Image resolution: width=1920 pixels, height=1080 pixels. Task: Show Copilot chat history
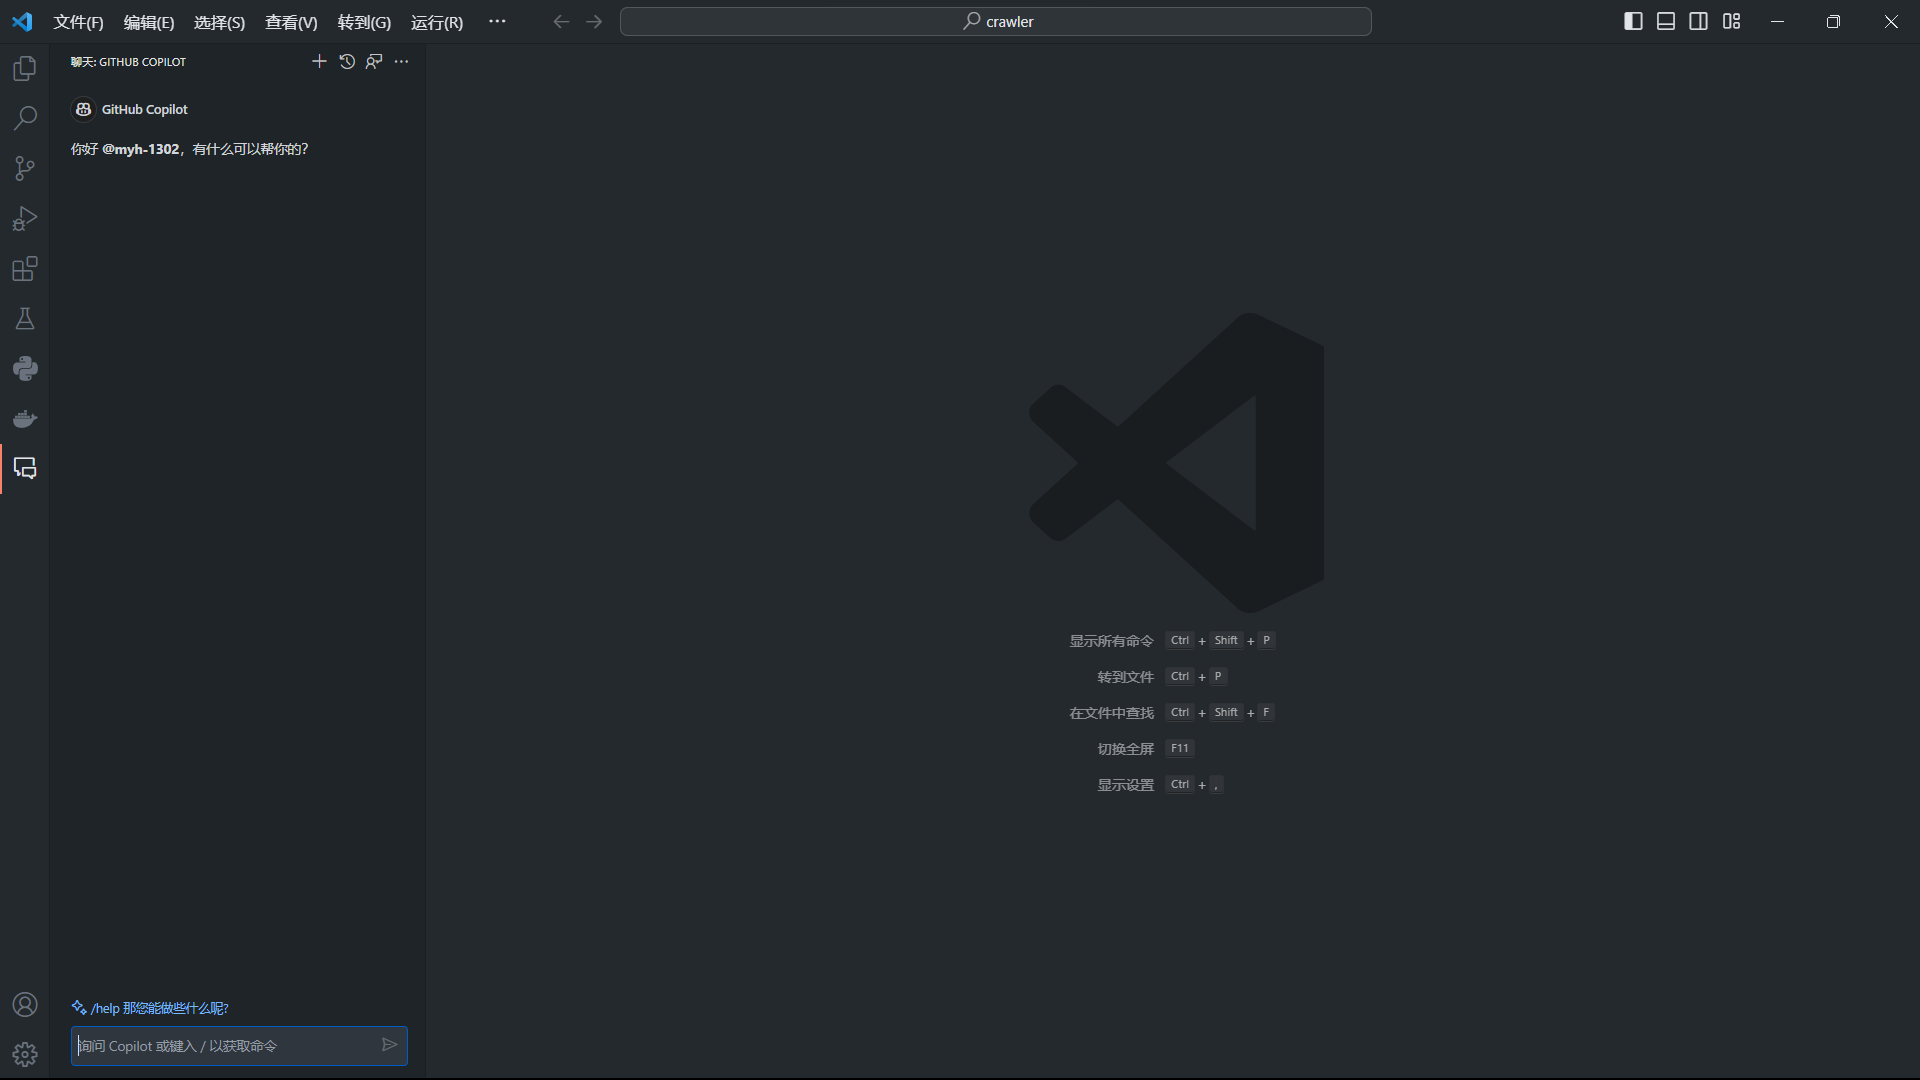click(347, 61)
